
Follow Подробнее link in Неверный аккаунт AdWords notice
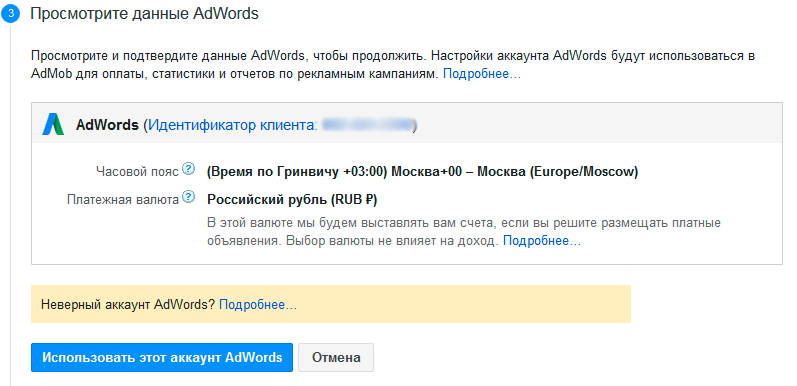(258, 305)
